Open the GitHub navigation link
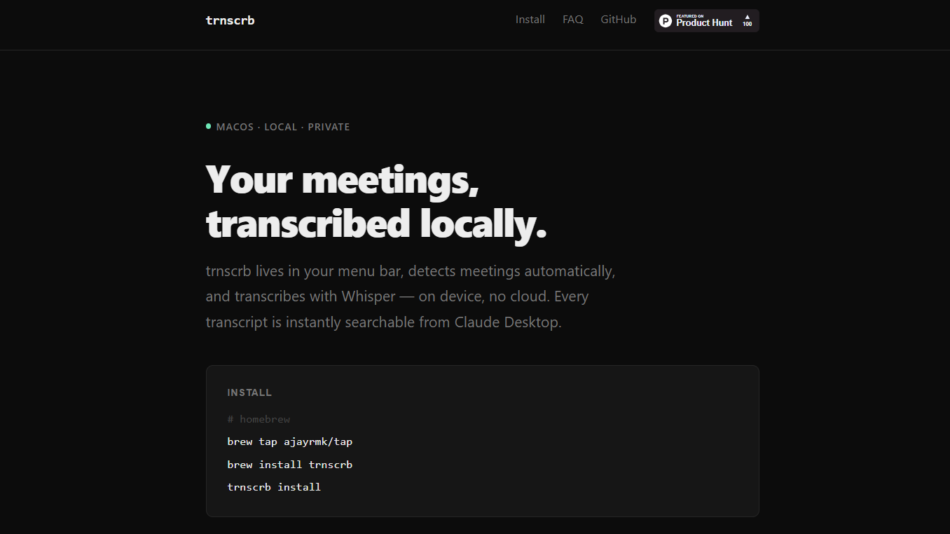950x534 pixels. (618, 19)
